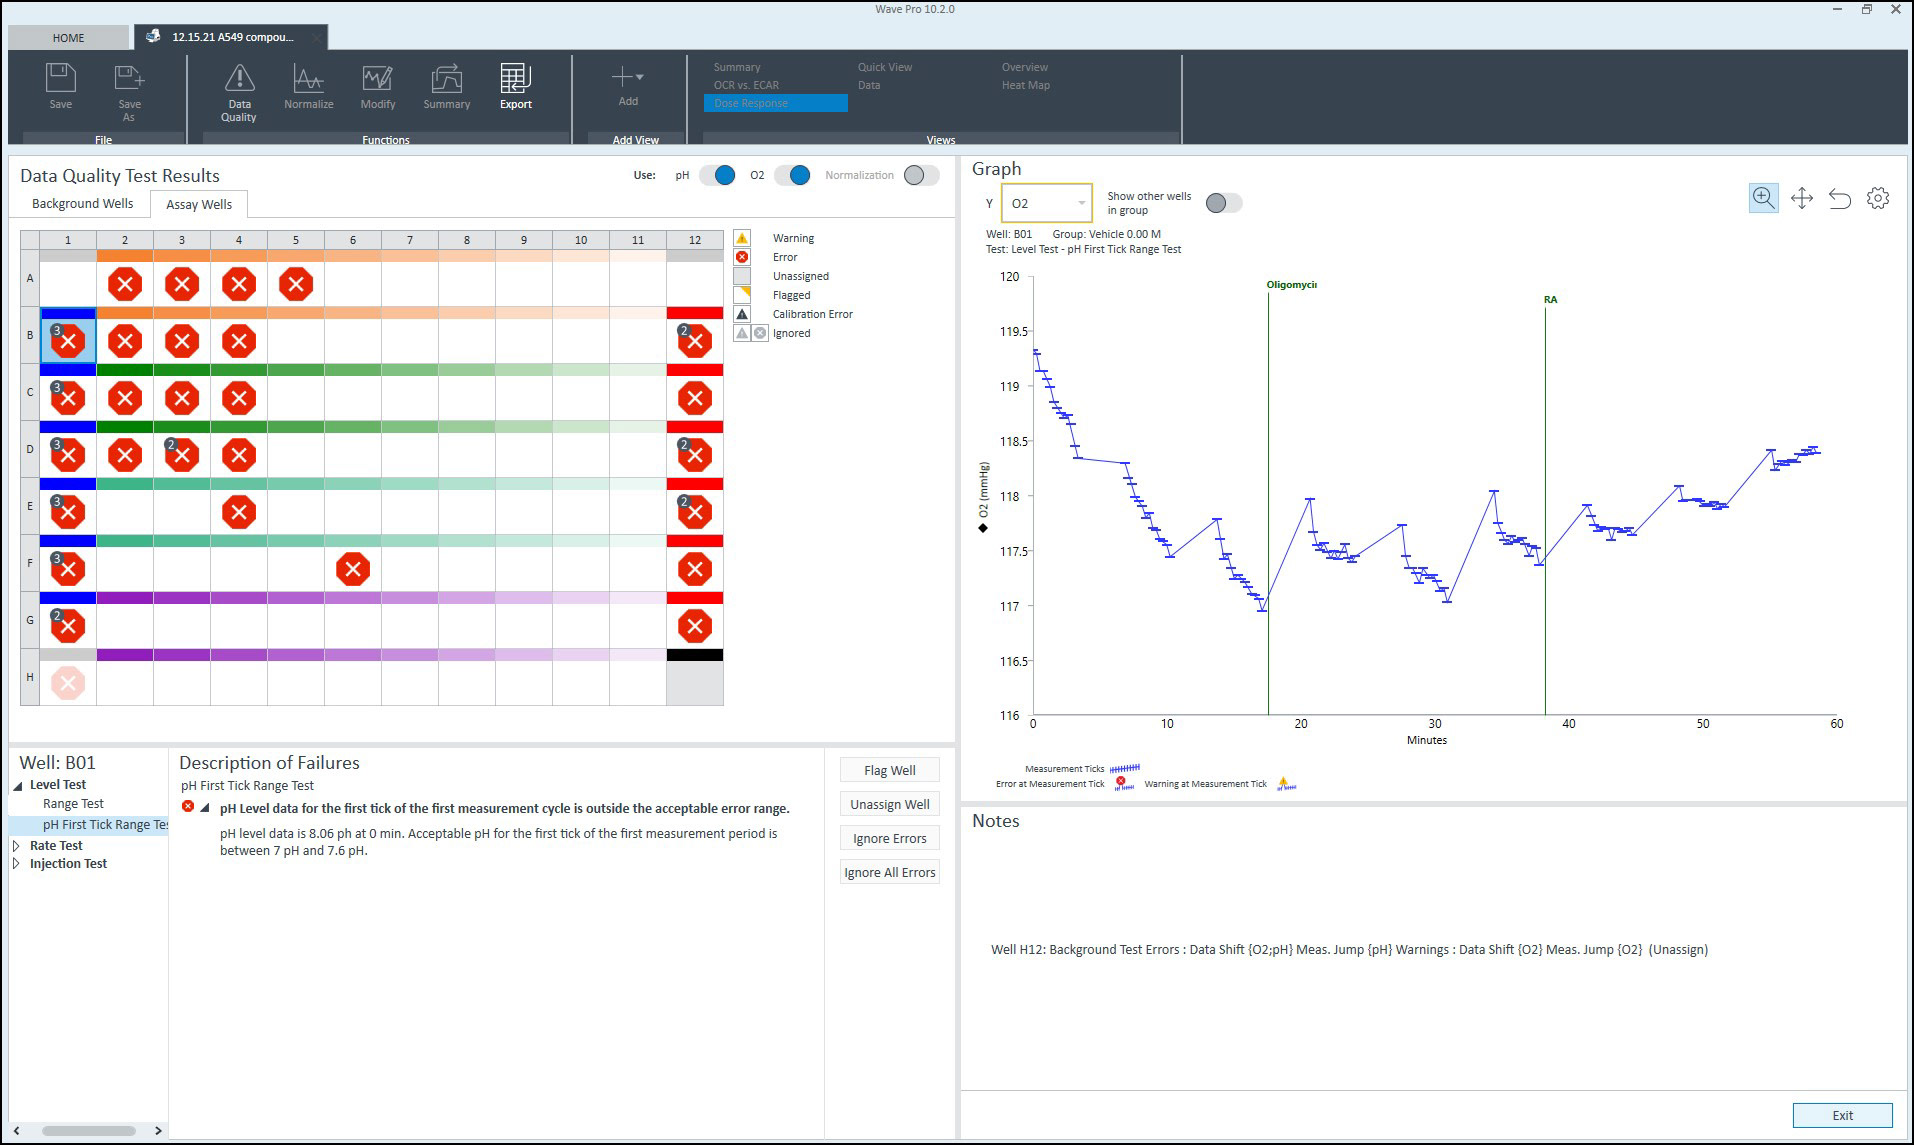Click the Flag Well button
The image size is (1914, 1145).
coord(890,770)
